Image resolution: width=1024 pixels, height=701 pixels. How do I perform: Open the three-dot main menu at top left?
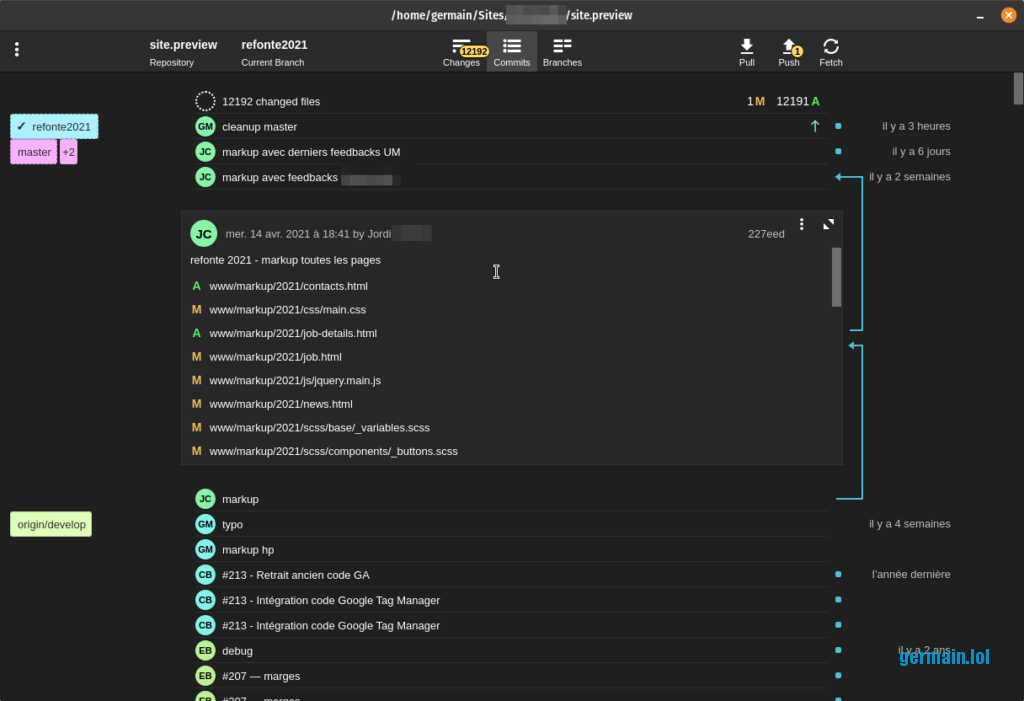(17, 50)
